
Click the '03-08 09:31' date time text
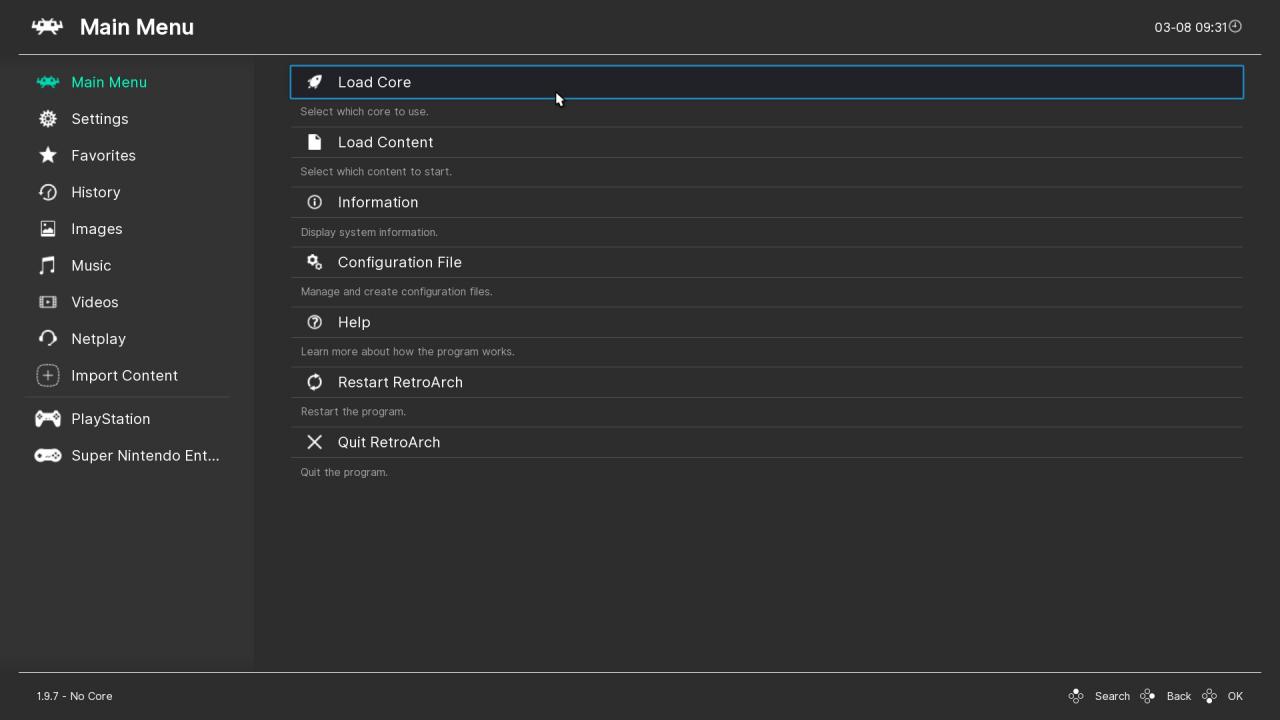coord(1190,27)
